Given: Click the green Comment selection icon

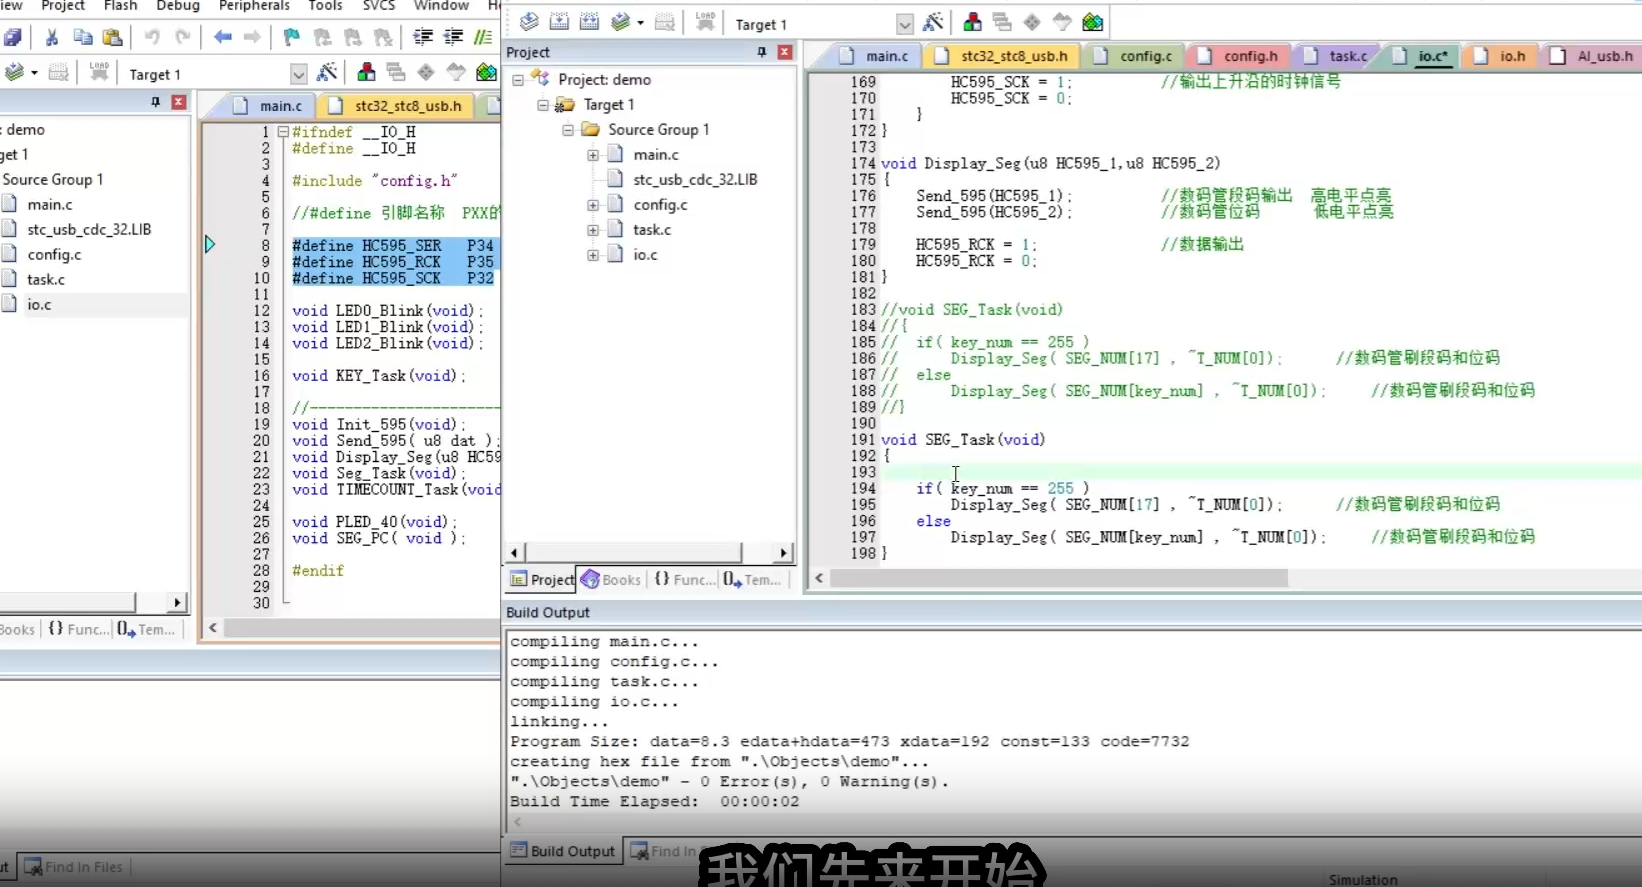Looking at the screenshot, I should 483,37.
